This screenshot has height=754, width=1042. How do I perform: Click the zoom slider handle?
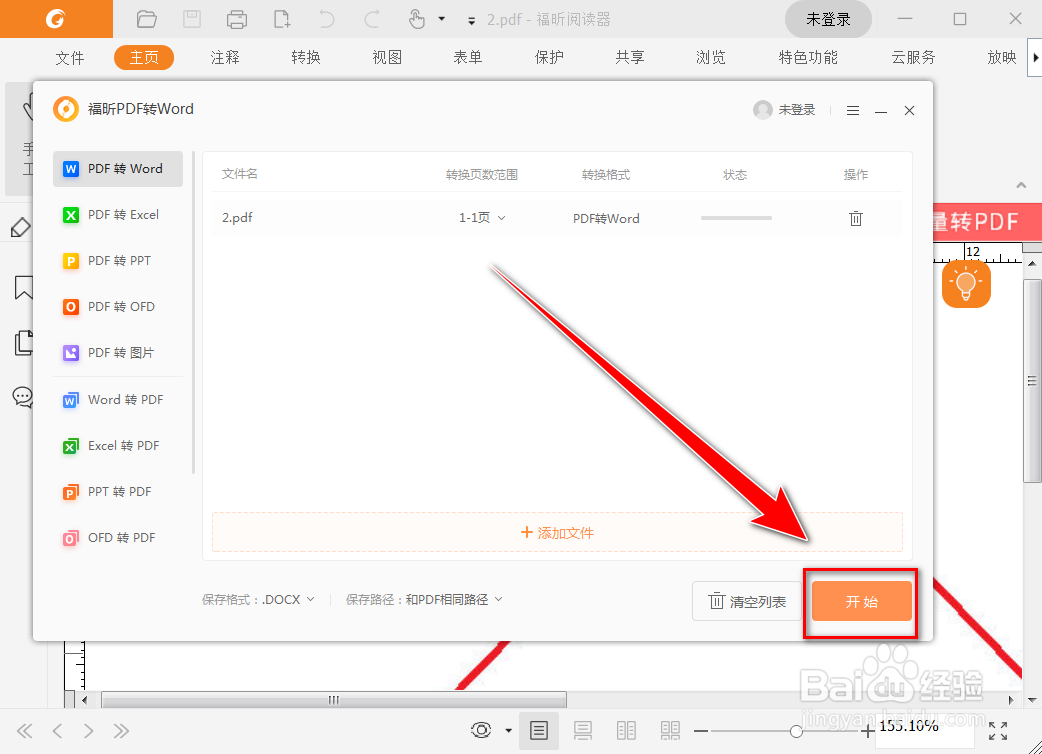(796, 731)
